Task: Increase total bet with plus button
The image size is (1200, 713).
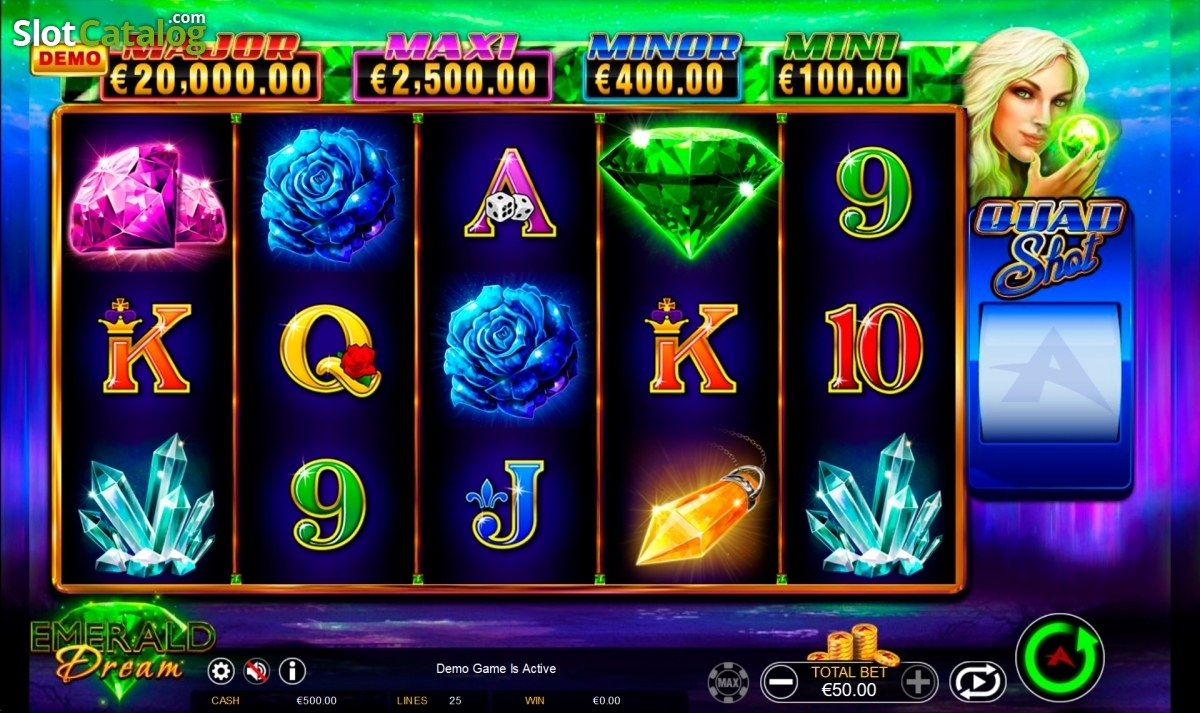Action: (x=918, y=682)
